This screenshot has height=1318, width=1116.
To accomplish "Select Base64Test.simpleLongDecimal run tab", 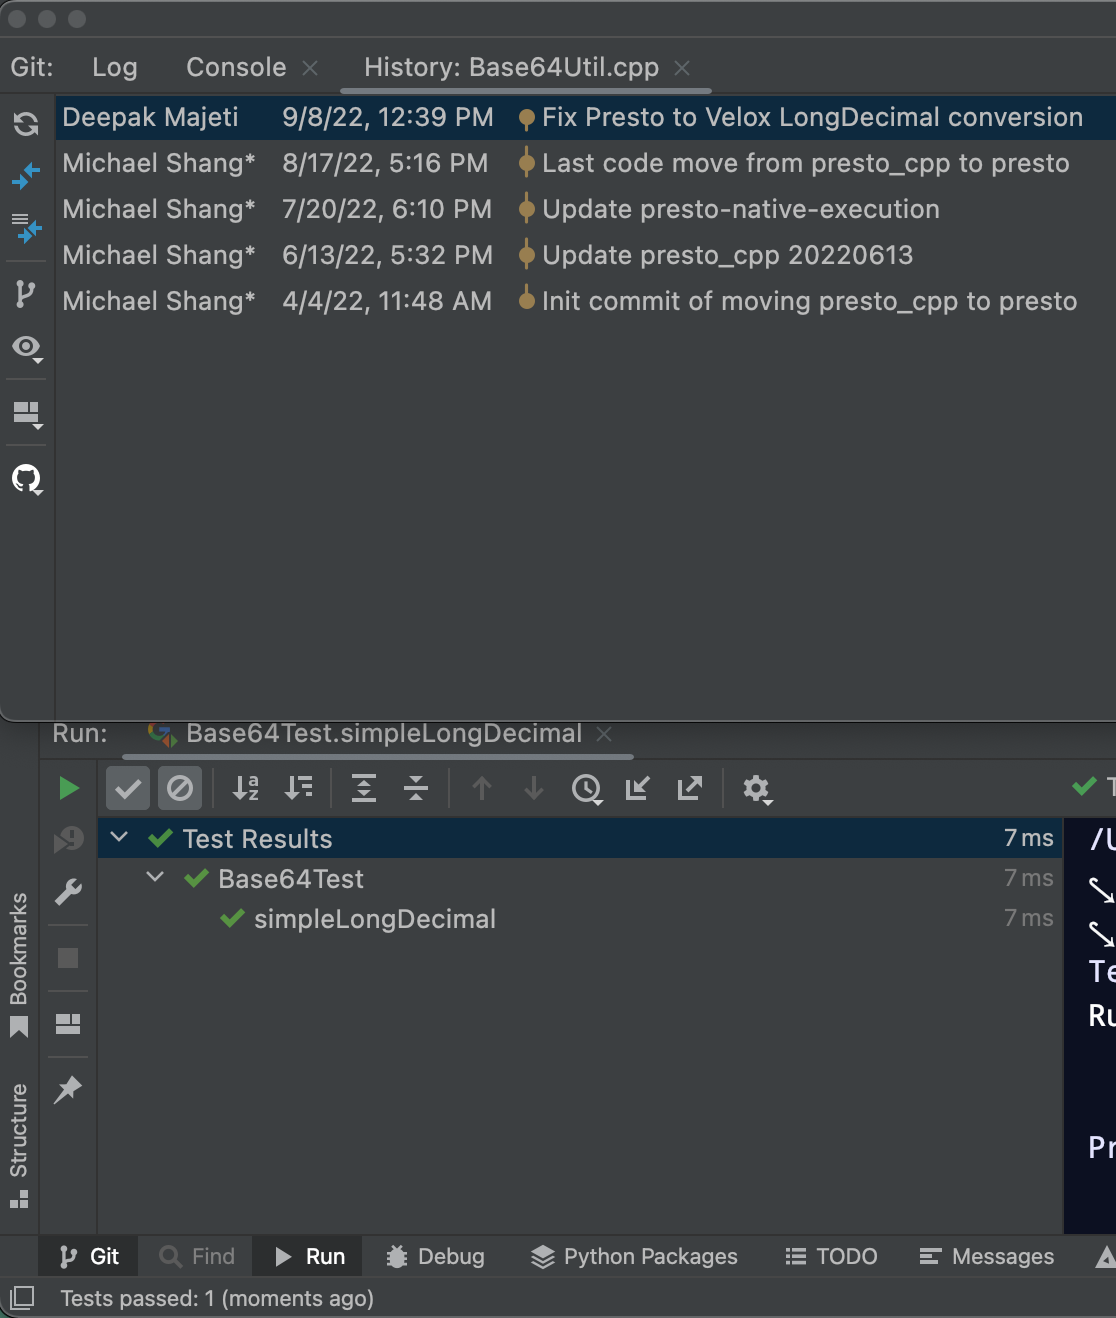I will tap(384, 733).
